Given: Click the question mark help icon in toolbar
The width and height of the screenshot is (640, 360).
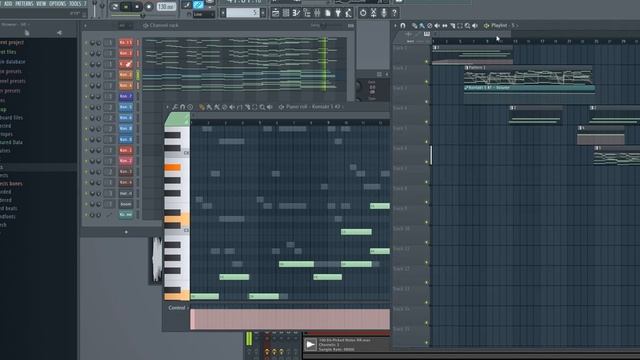Looking at the screenshot, I should (x=394, y=13).
